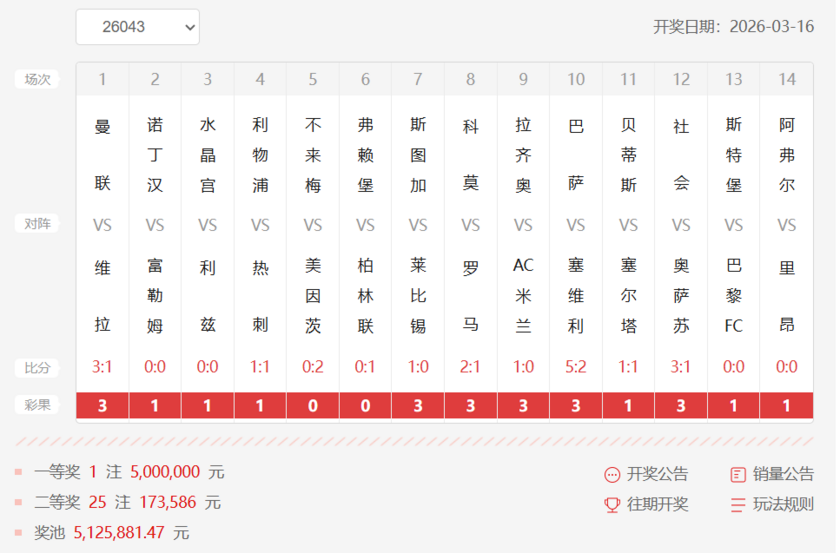Click the home team 诺丁汉 in match 2
The height and width of the screenshot is (553, 840).
155,155
